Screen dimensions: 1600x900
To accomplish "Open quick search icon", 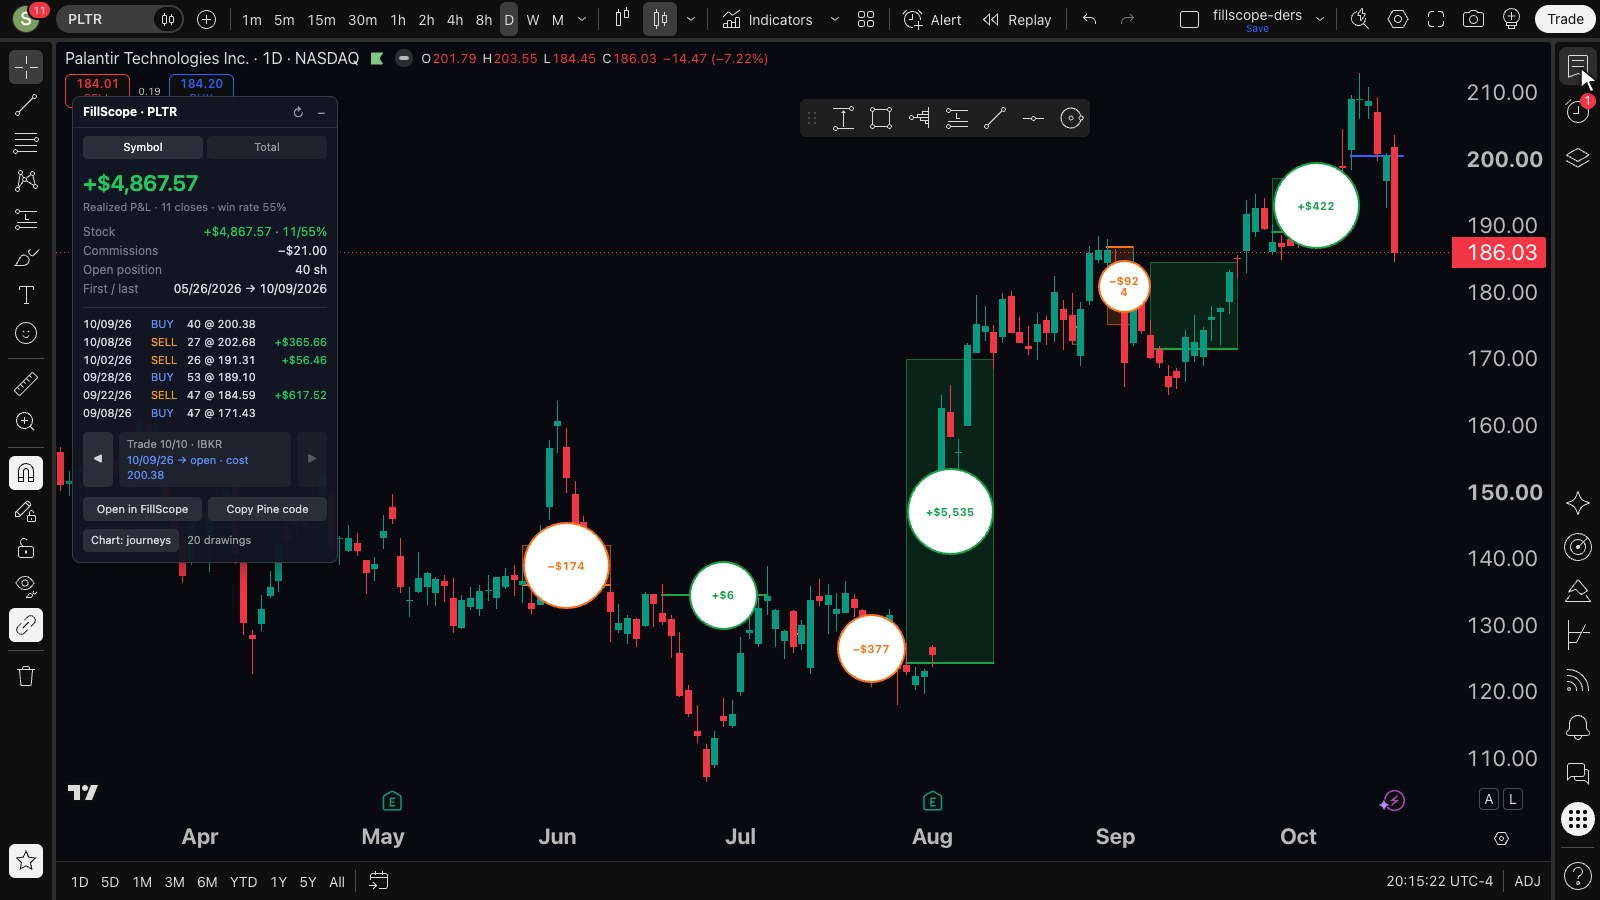I will pos(1360,19).
